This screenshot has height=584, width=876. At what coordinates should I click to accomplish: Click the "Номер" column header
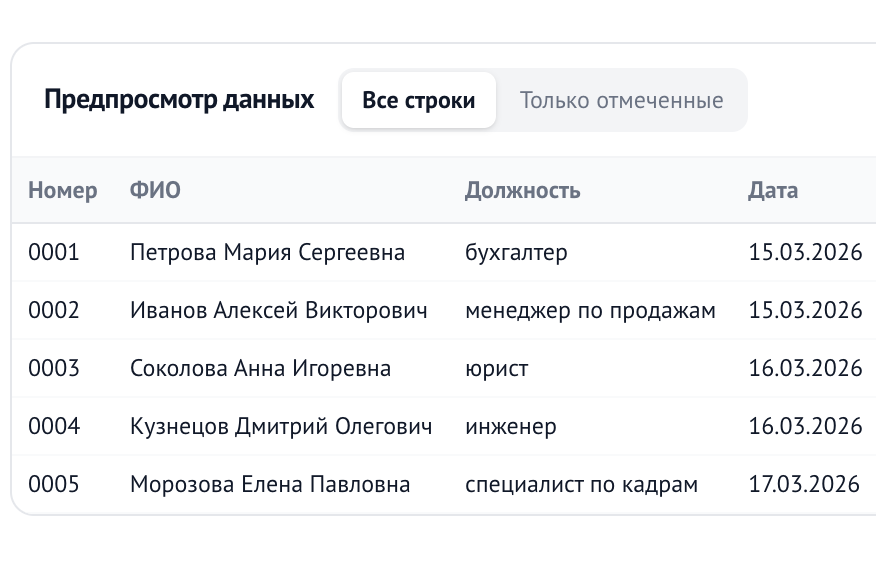click(63, 191)
